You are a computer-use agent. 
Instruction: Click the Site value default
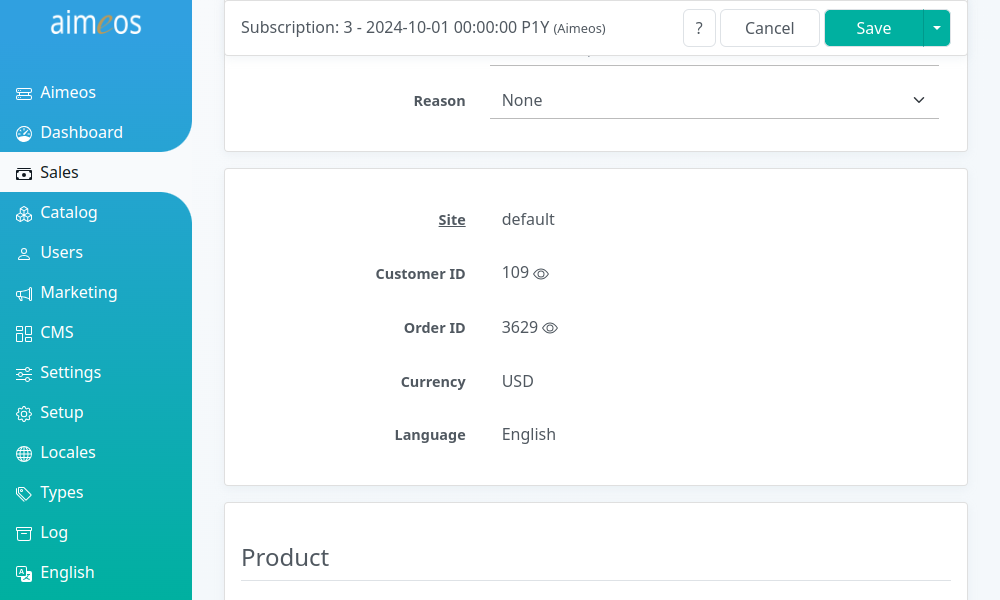(528, 219)
